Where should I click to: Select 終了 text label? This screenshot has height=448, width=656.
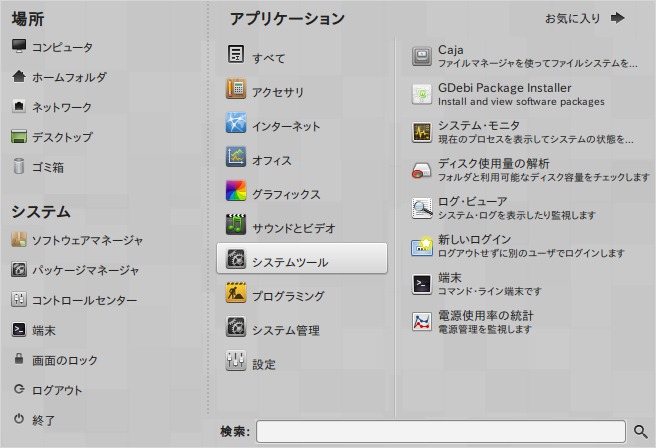44,420
